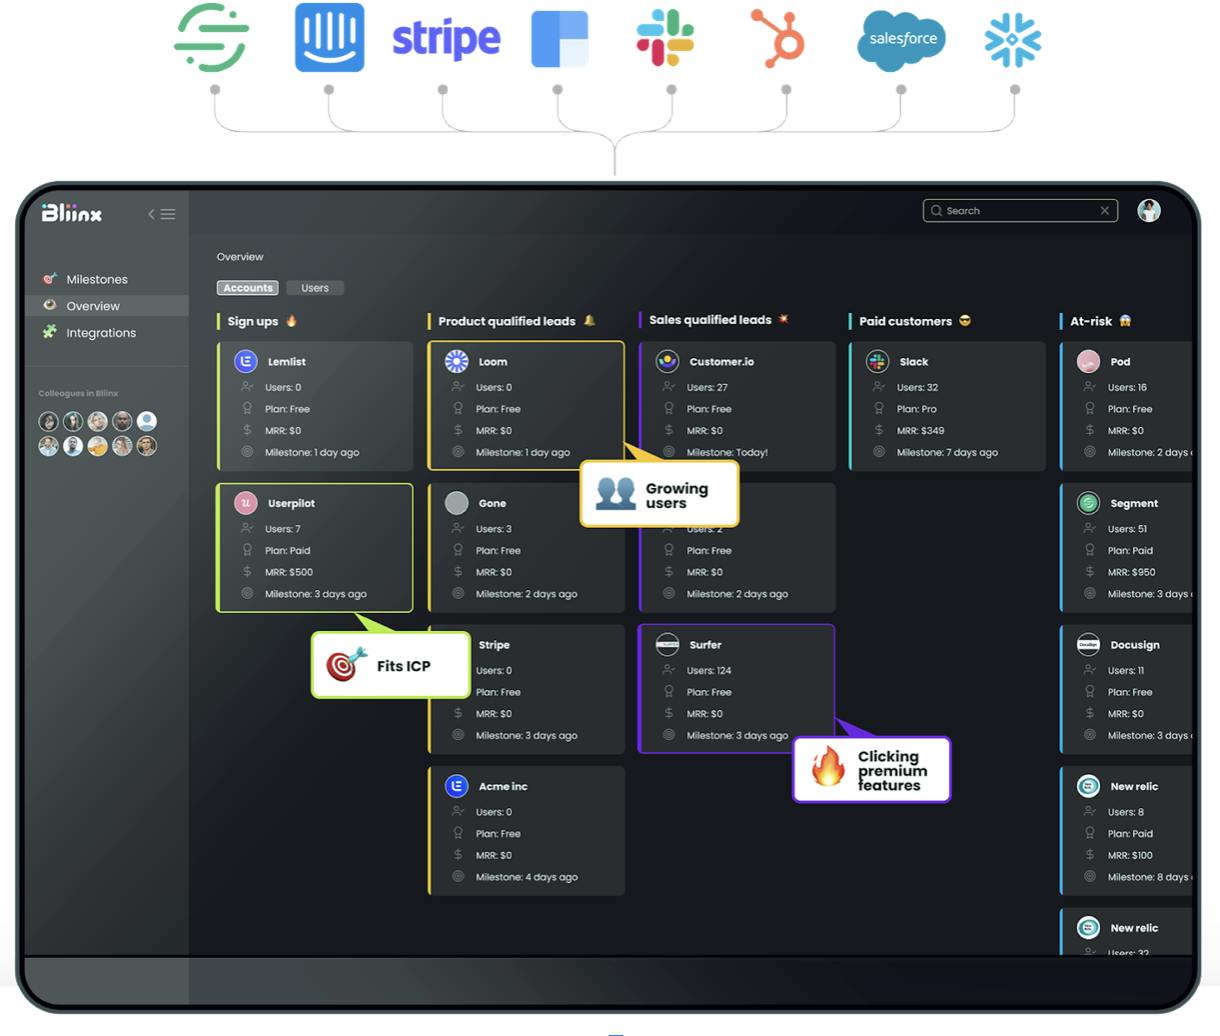Click the Intercom integration logo
This screenshot has width=1220, height=1036.
coord(329,38)
